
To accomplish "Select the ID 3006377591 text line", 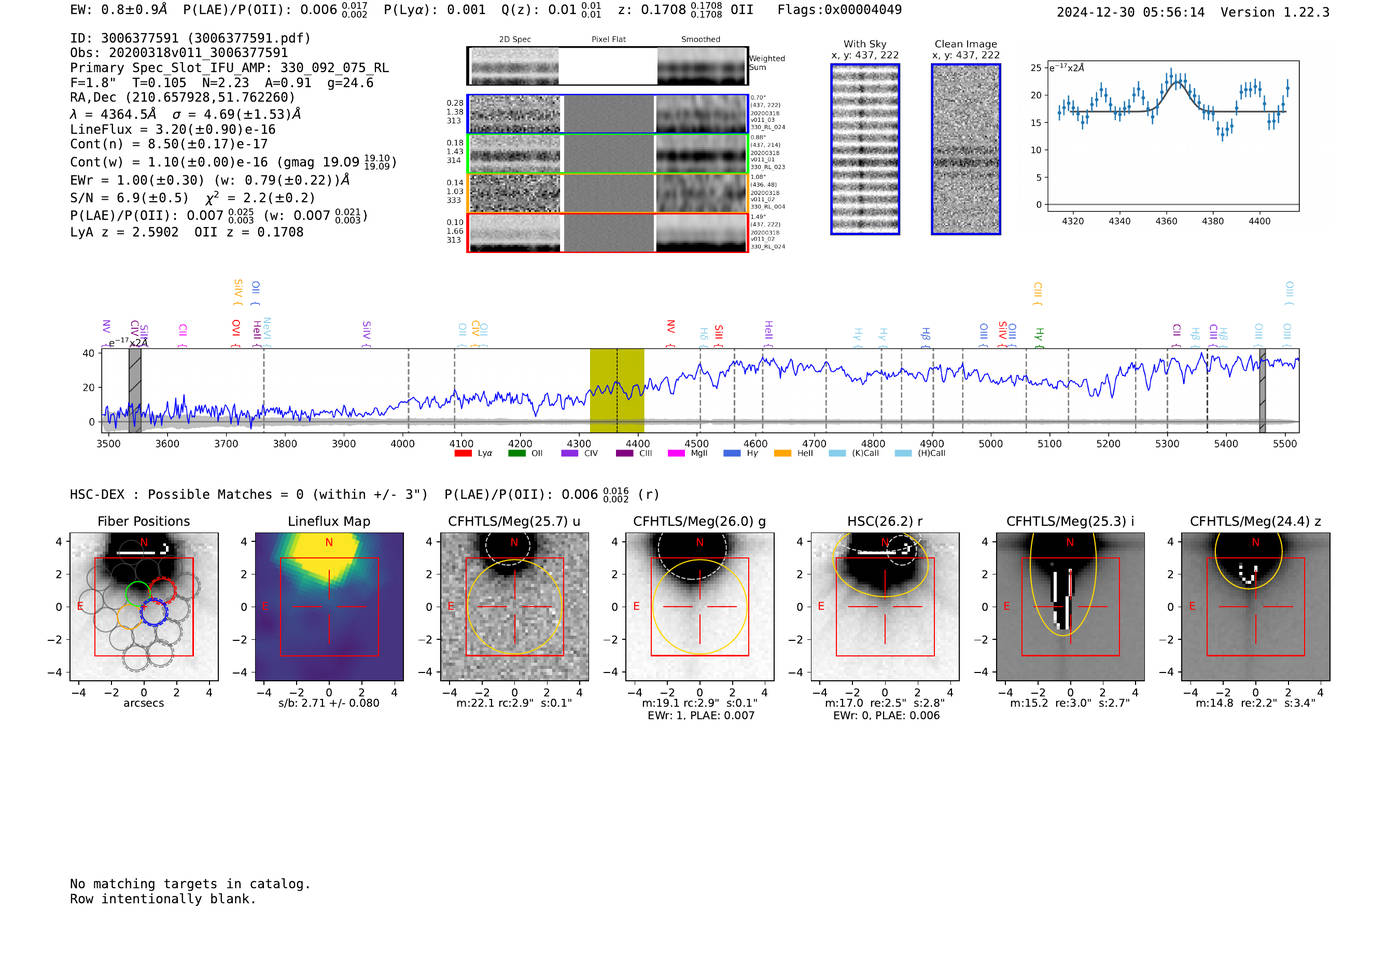I will (x=190, y=38).
